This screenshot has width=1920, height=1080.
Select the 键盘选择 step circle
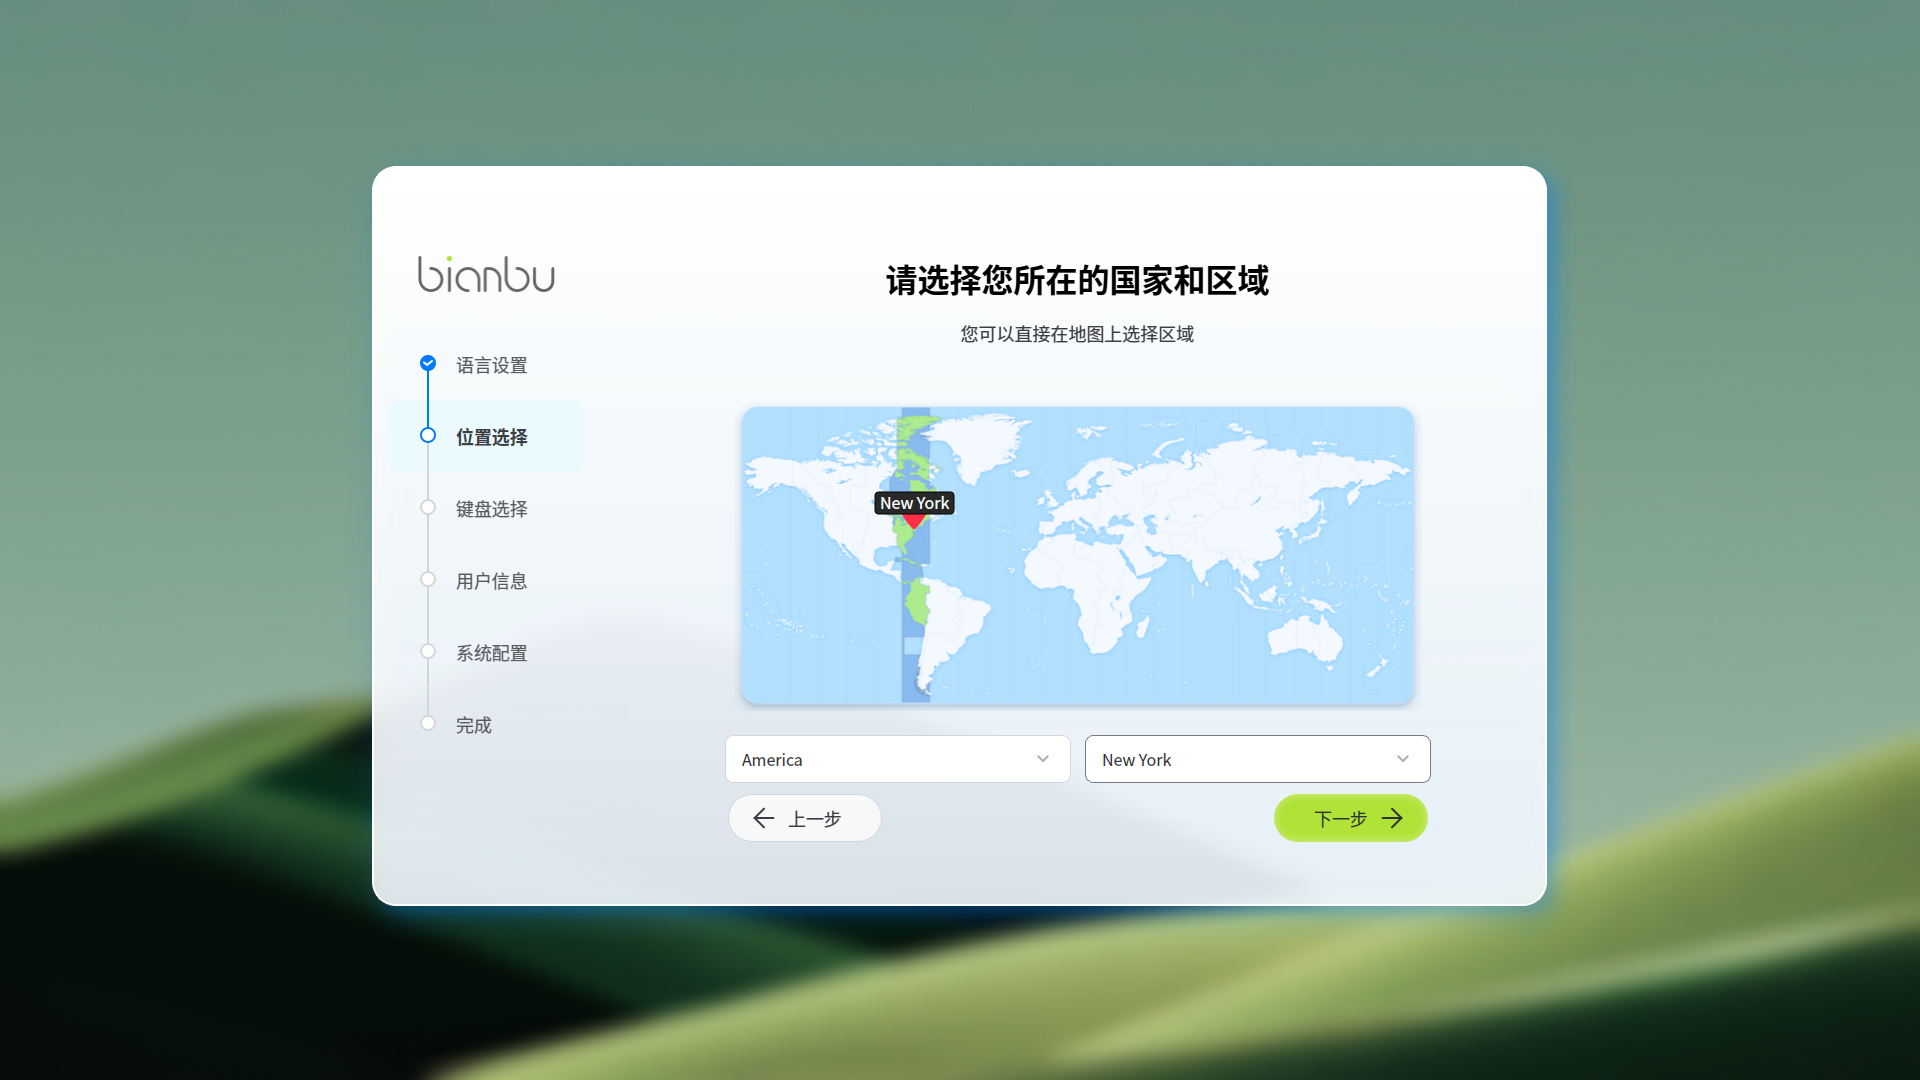click(428, 507)
